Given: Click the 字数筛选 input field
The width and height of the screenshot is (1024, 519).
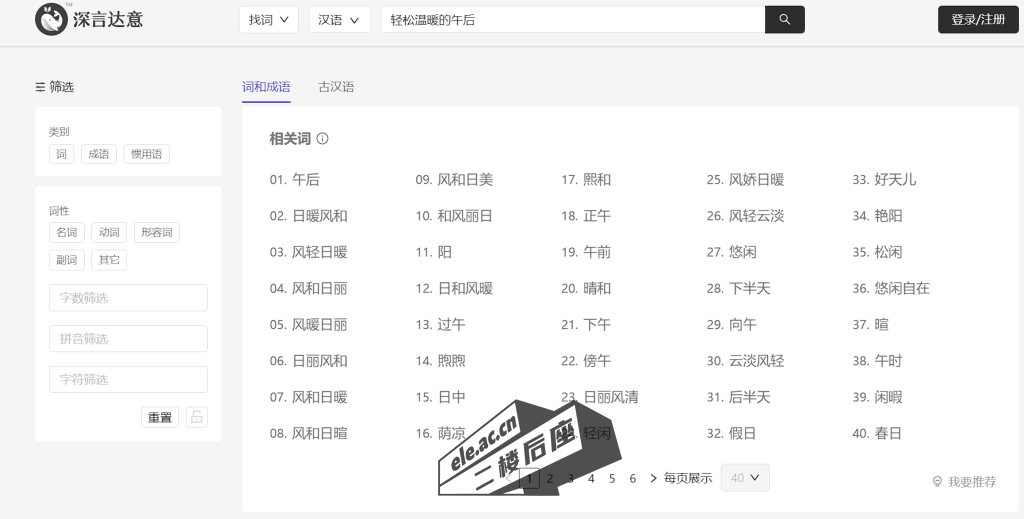Looking at the screenshot, I should [x=128, y=298].
